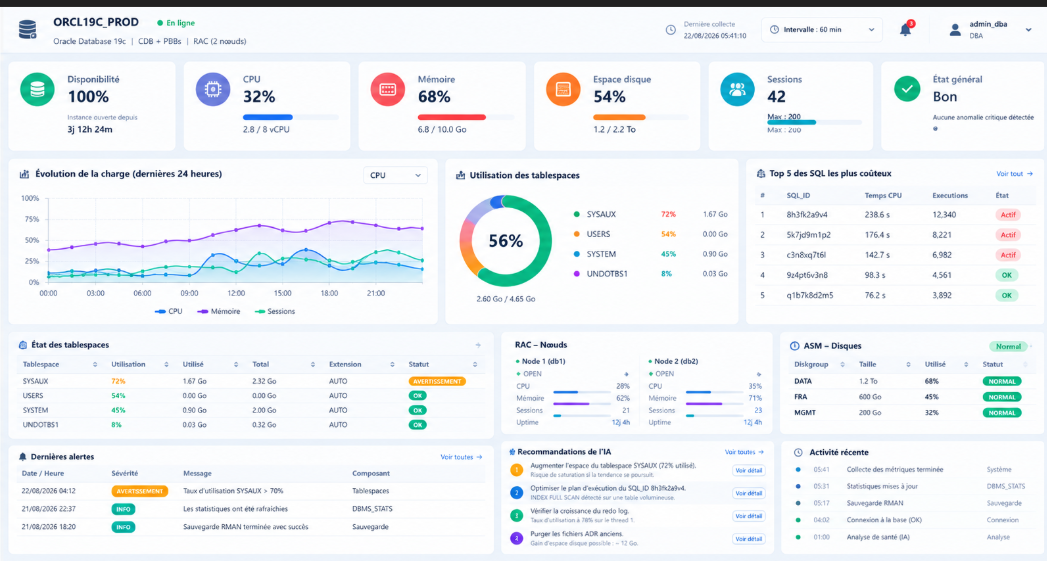Click the chart icon beside Évolution de la charge
Viewport: 1047px width, 561px height.
click(24, 174)
